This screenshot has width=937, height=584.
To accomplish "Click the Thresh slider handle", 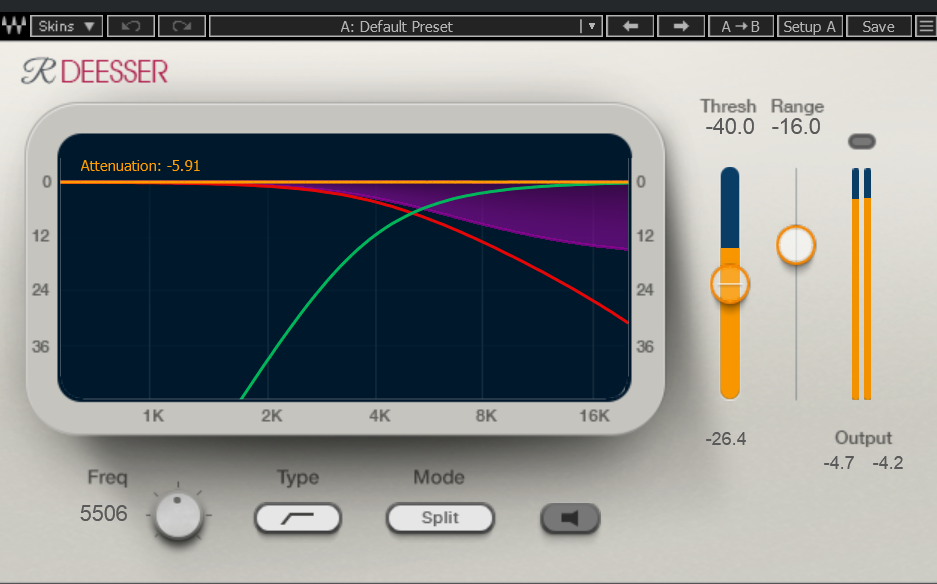I will (x=730, y=284).
